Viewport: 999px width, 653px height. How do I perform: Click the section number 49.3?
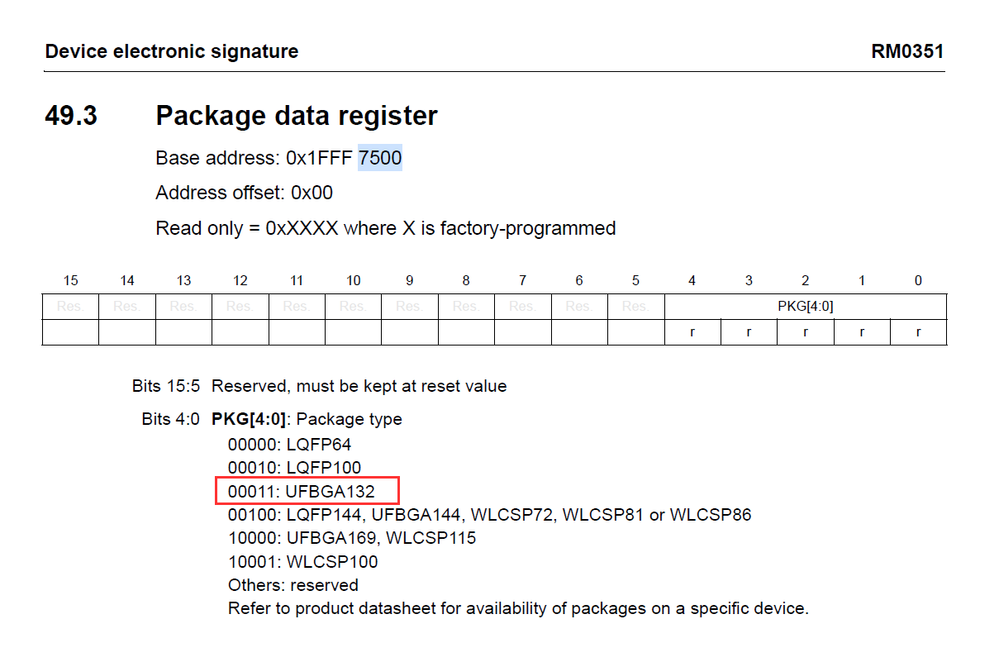pyautogui.click(x=71, y=116)
